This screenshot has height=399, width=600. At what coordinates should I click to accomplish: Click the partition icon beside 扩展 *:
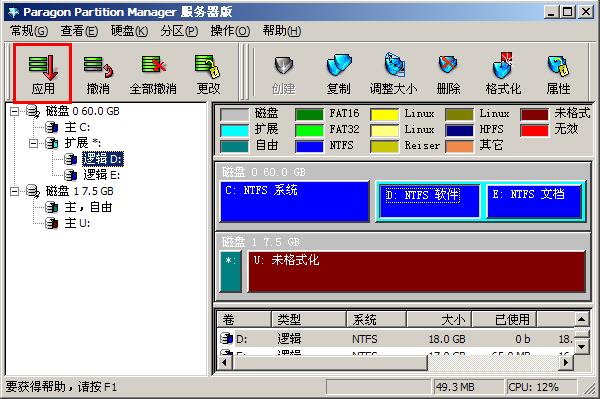pyautogui.click(x=52, y=143)
